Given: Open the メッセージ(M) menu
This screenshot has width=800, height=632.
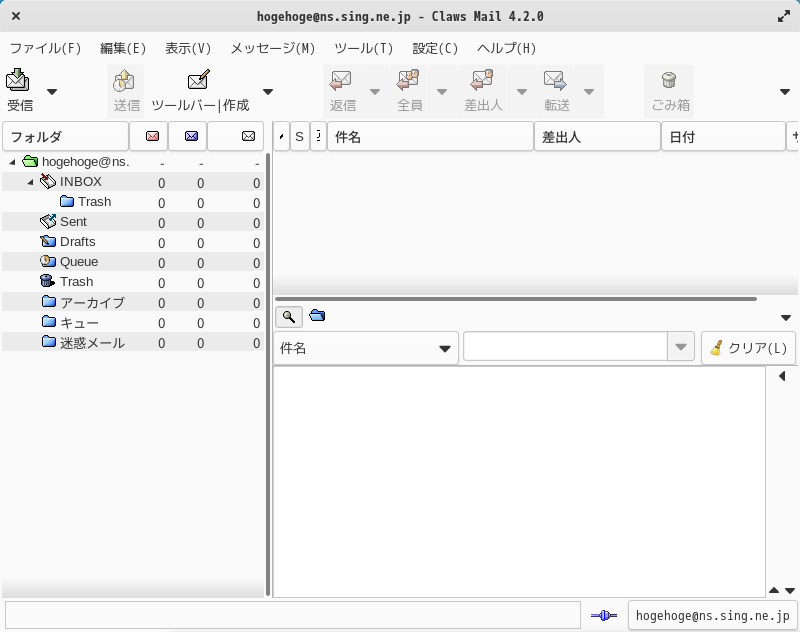Looking at the screenshot, I should (x=272, y=48).
